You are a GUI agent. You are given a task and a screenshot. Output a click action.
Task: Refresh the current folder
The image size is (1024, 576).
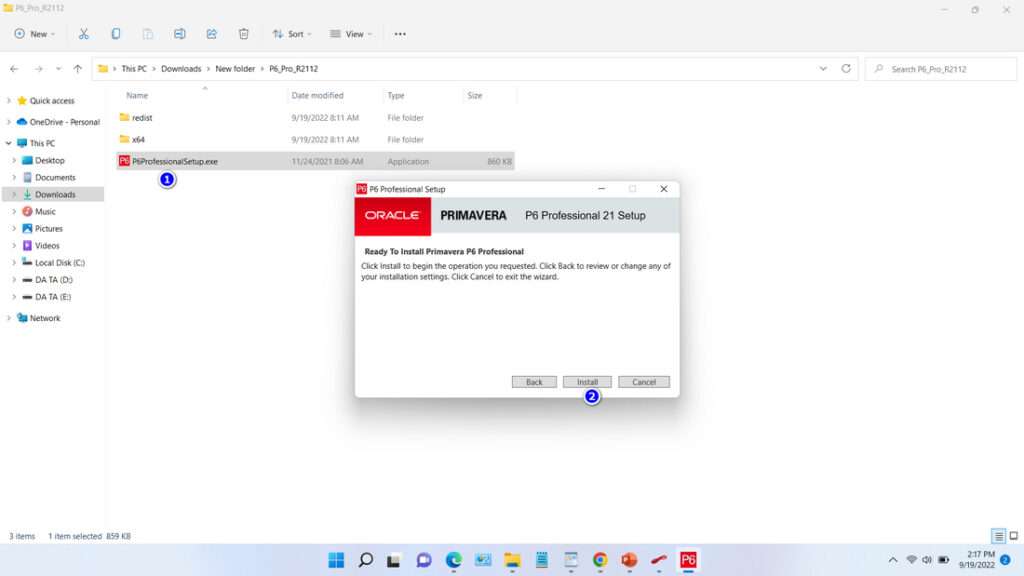(x=846, y=69)
